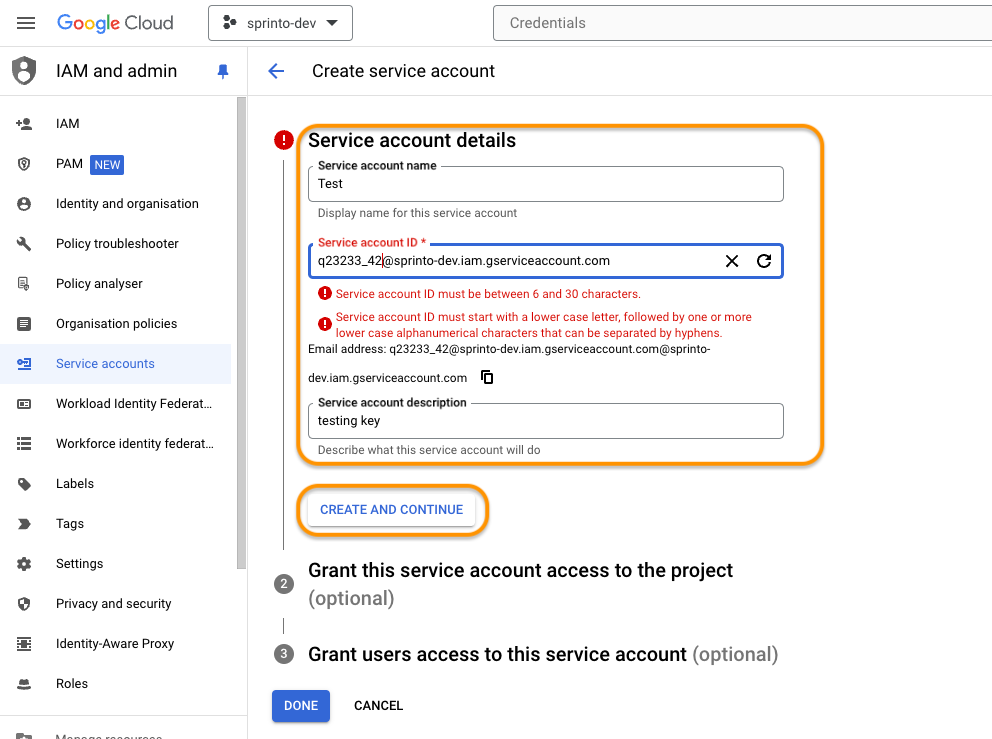
Task: Expand step 2 Grant service account access
Action: tap(520, 584)
